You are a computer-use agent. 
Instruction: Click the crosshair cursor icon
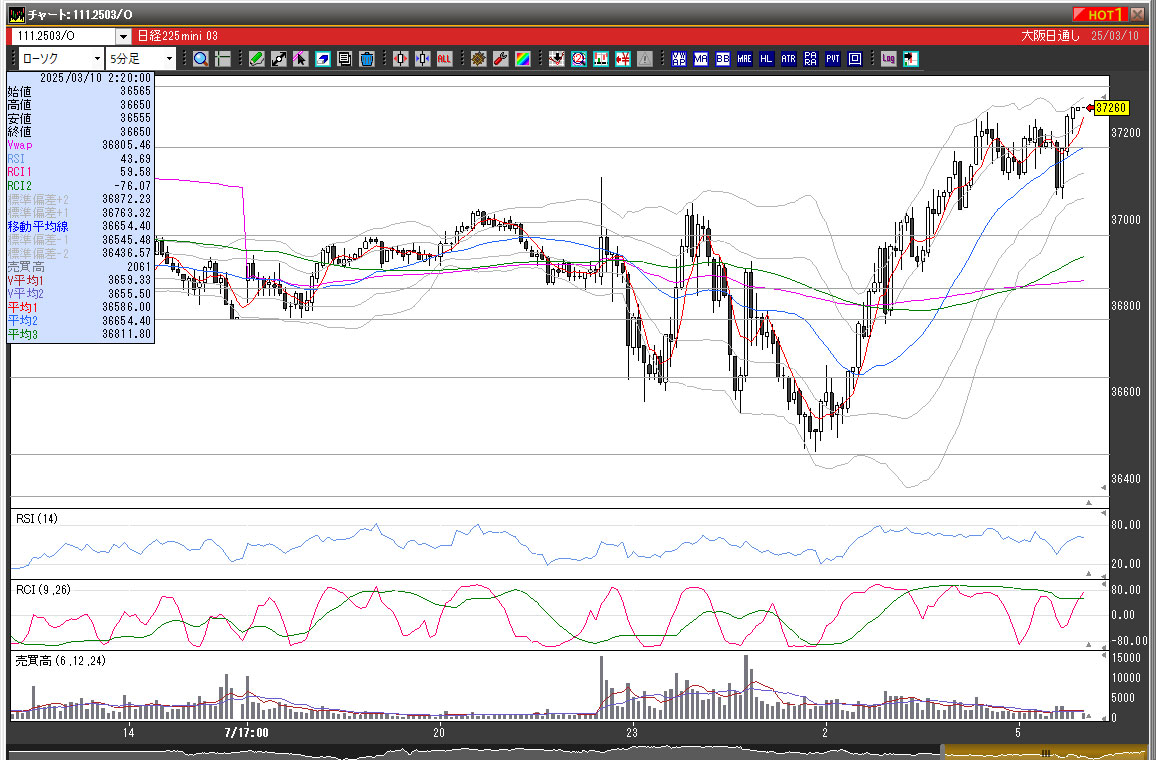(223, 59)
